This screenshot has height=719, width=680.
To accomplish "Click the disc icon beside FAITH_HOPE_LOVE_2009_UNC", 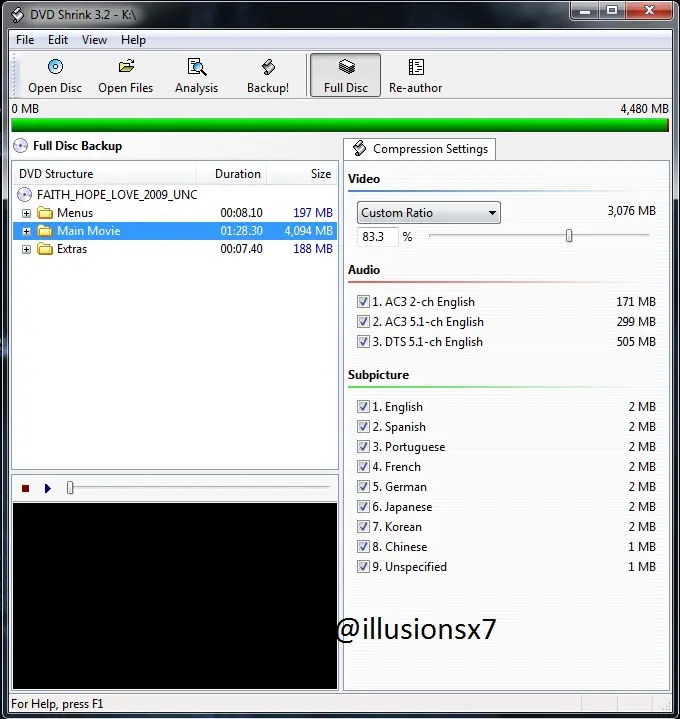I will pos(24,195).
